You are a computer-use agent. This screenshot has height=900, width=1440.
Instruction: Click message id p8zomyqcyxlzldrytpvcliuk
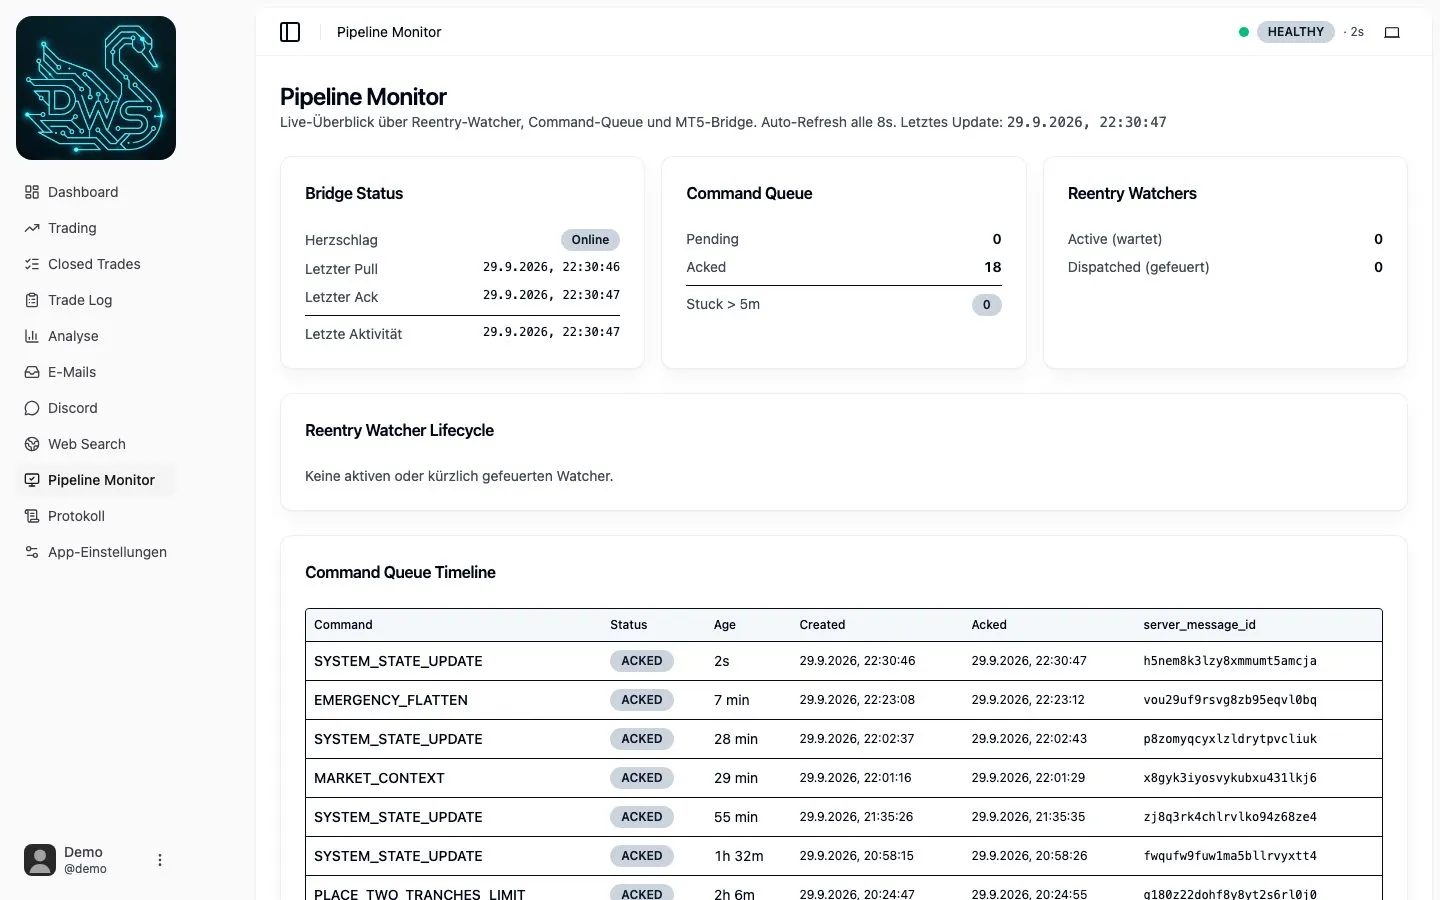tap(1230, 739)
